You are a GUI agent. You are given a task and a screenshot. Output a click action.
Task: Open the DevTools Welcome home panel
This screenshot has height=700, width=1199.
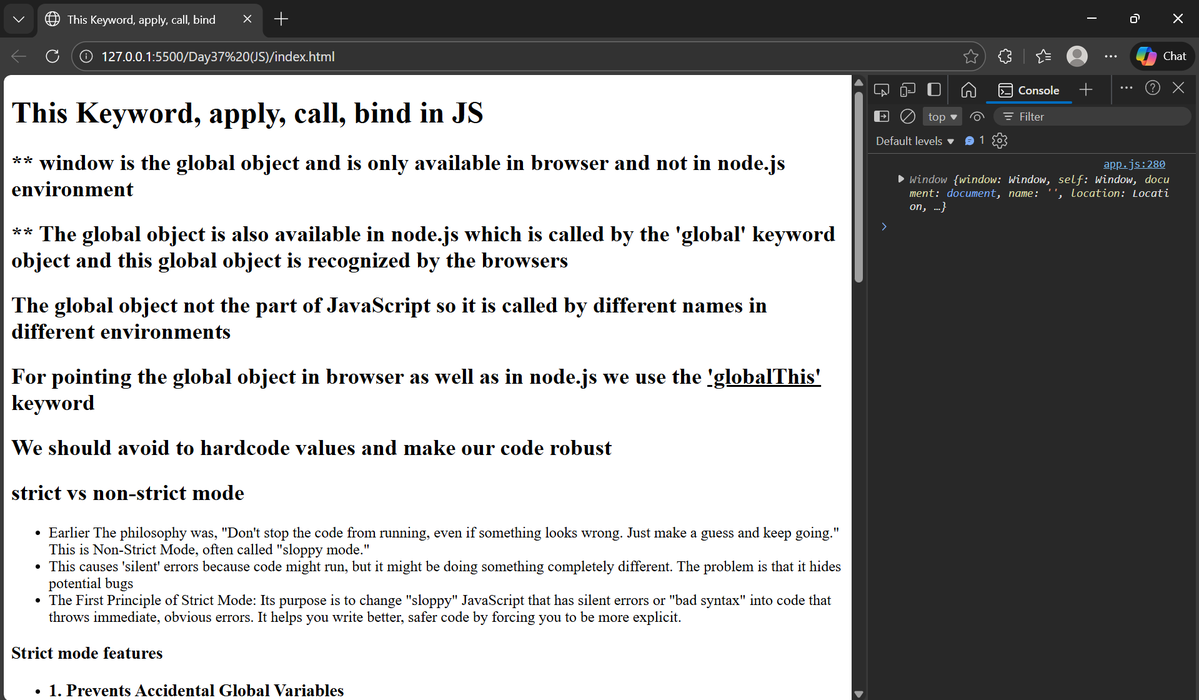coord(969,89)
